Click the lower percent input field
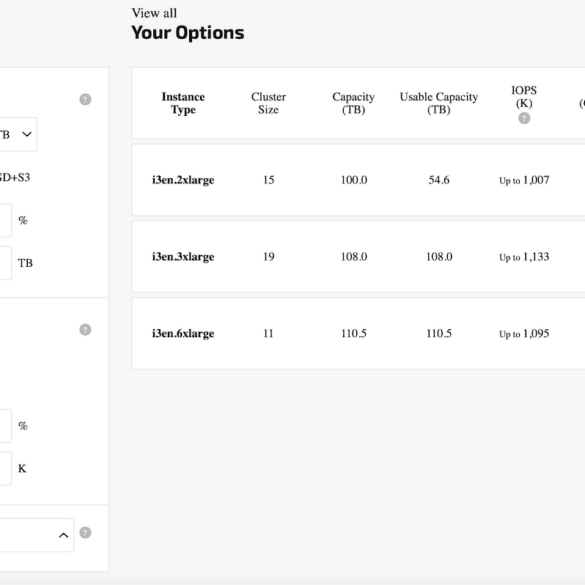This screenshot has width=585, height=585. [5, 426]
